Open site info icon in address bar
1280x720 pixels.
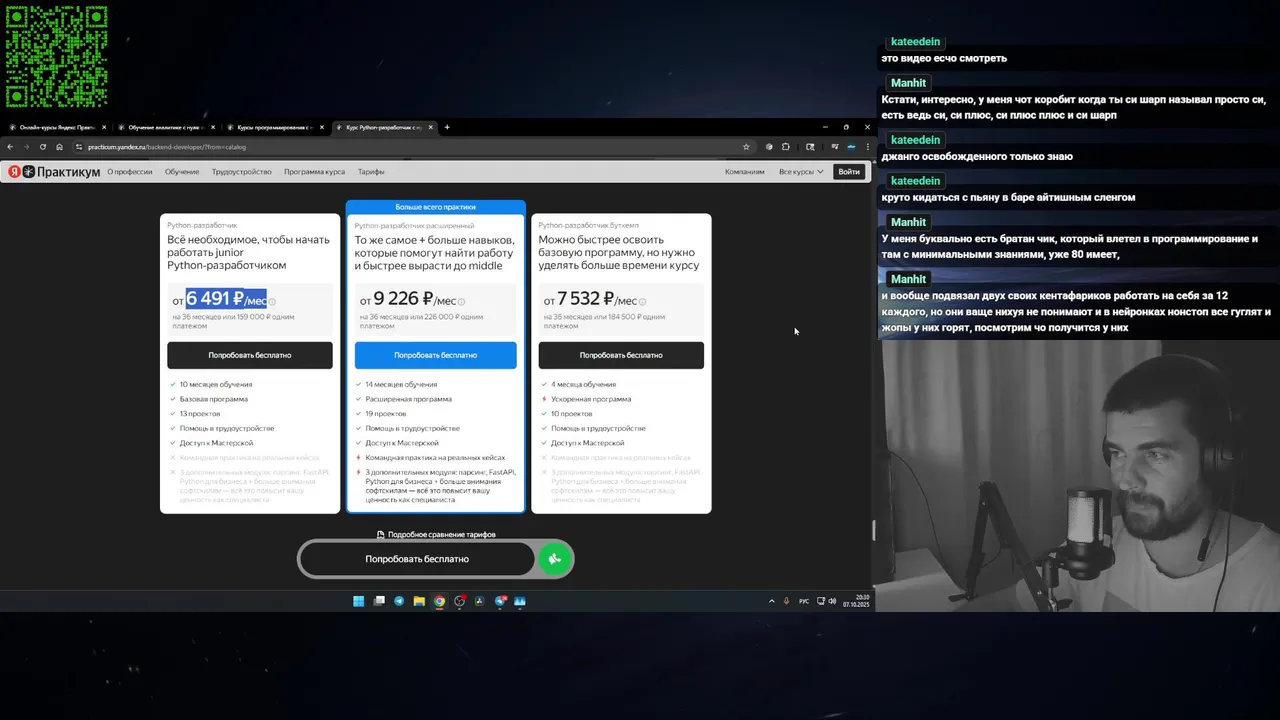79,147
